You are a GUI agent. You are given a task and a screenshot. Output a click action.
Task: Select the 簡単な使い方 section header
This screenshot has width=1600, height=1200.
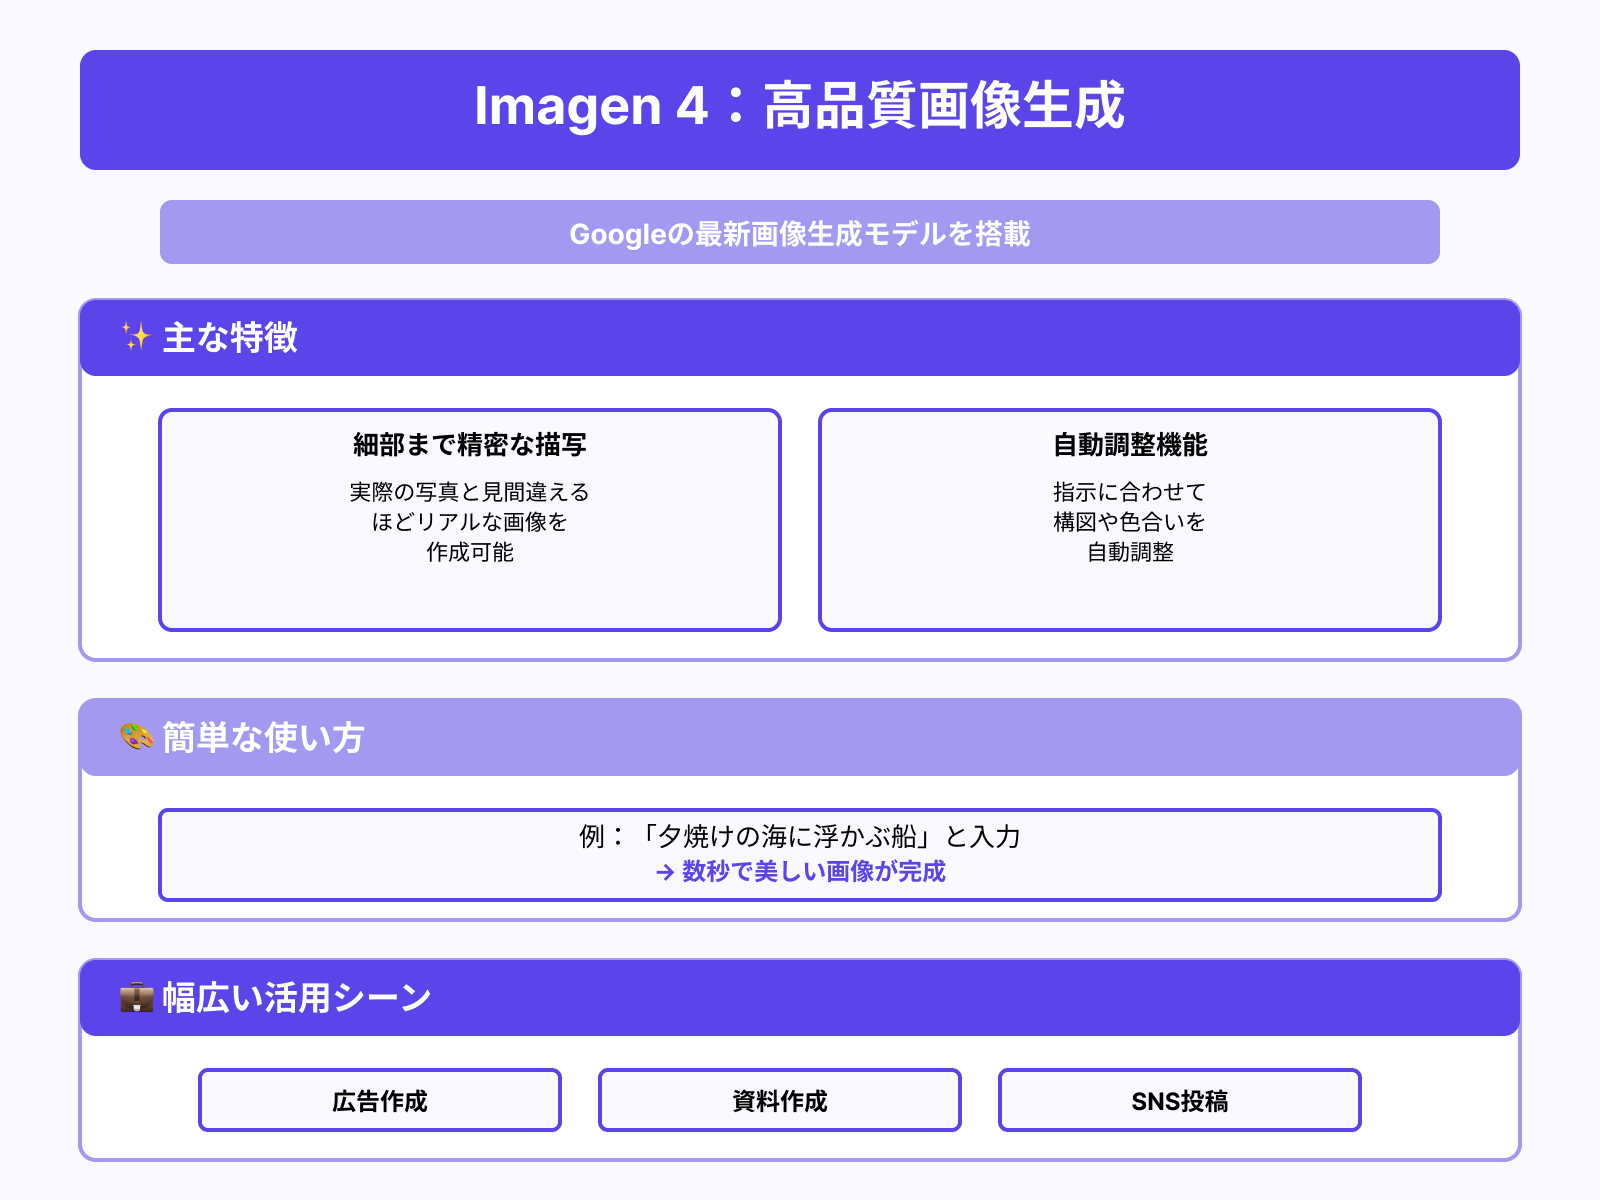(x=800, y=737)
